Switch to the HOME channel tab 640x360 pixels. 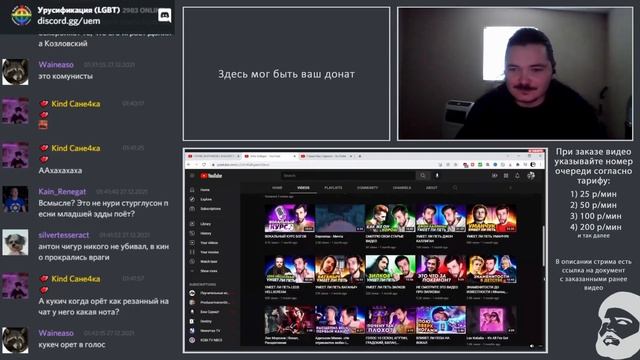pyautogui.click(x=277, y=188)
